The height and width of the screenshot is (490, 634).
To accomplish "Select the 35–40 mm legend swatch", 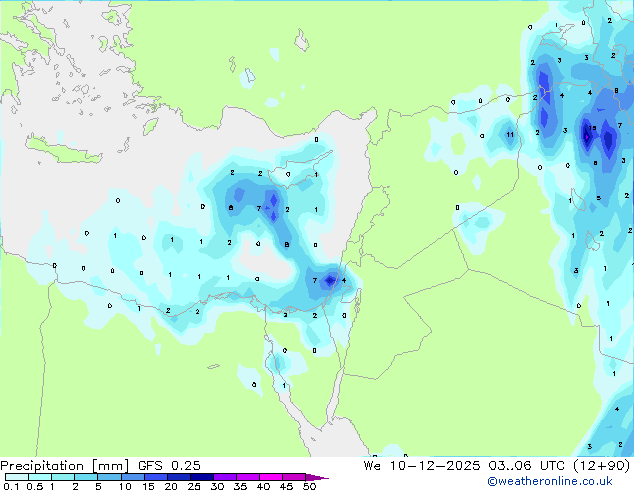I will coord(248,477).
